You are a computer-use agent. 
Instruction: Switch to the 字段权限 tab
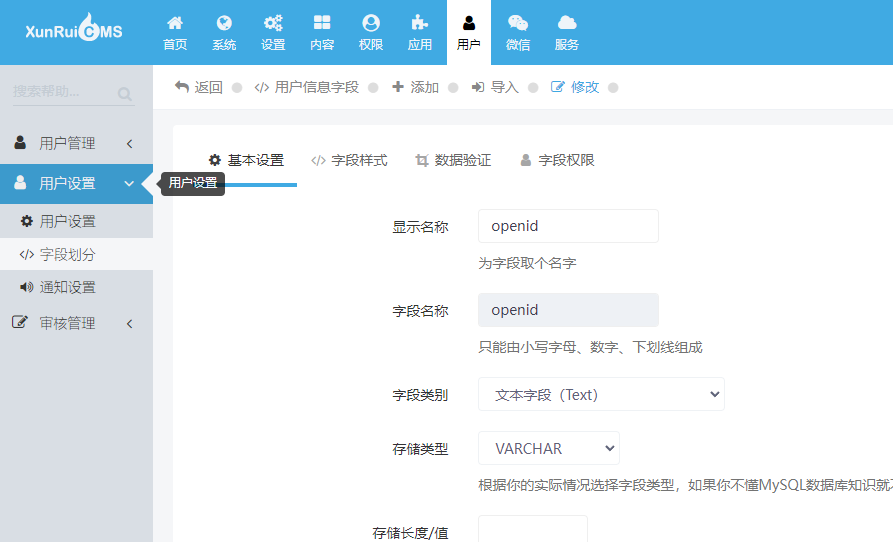pyautogui.click(x=558, y=161)
